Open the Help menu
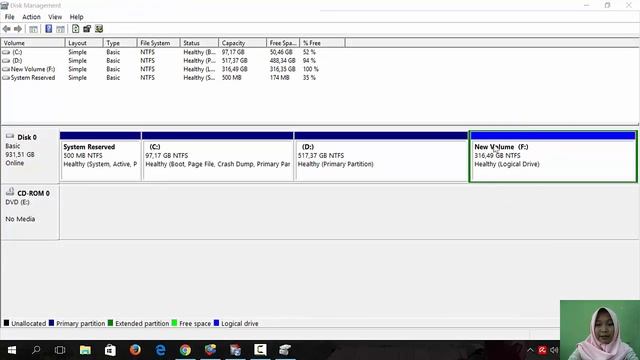 point(76,17)
